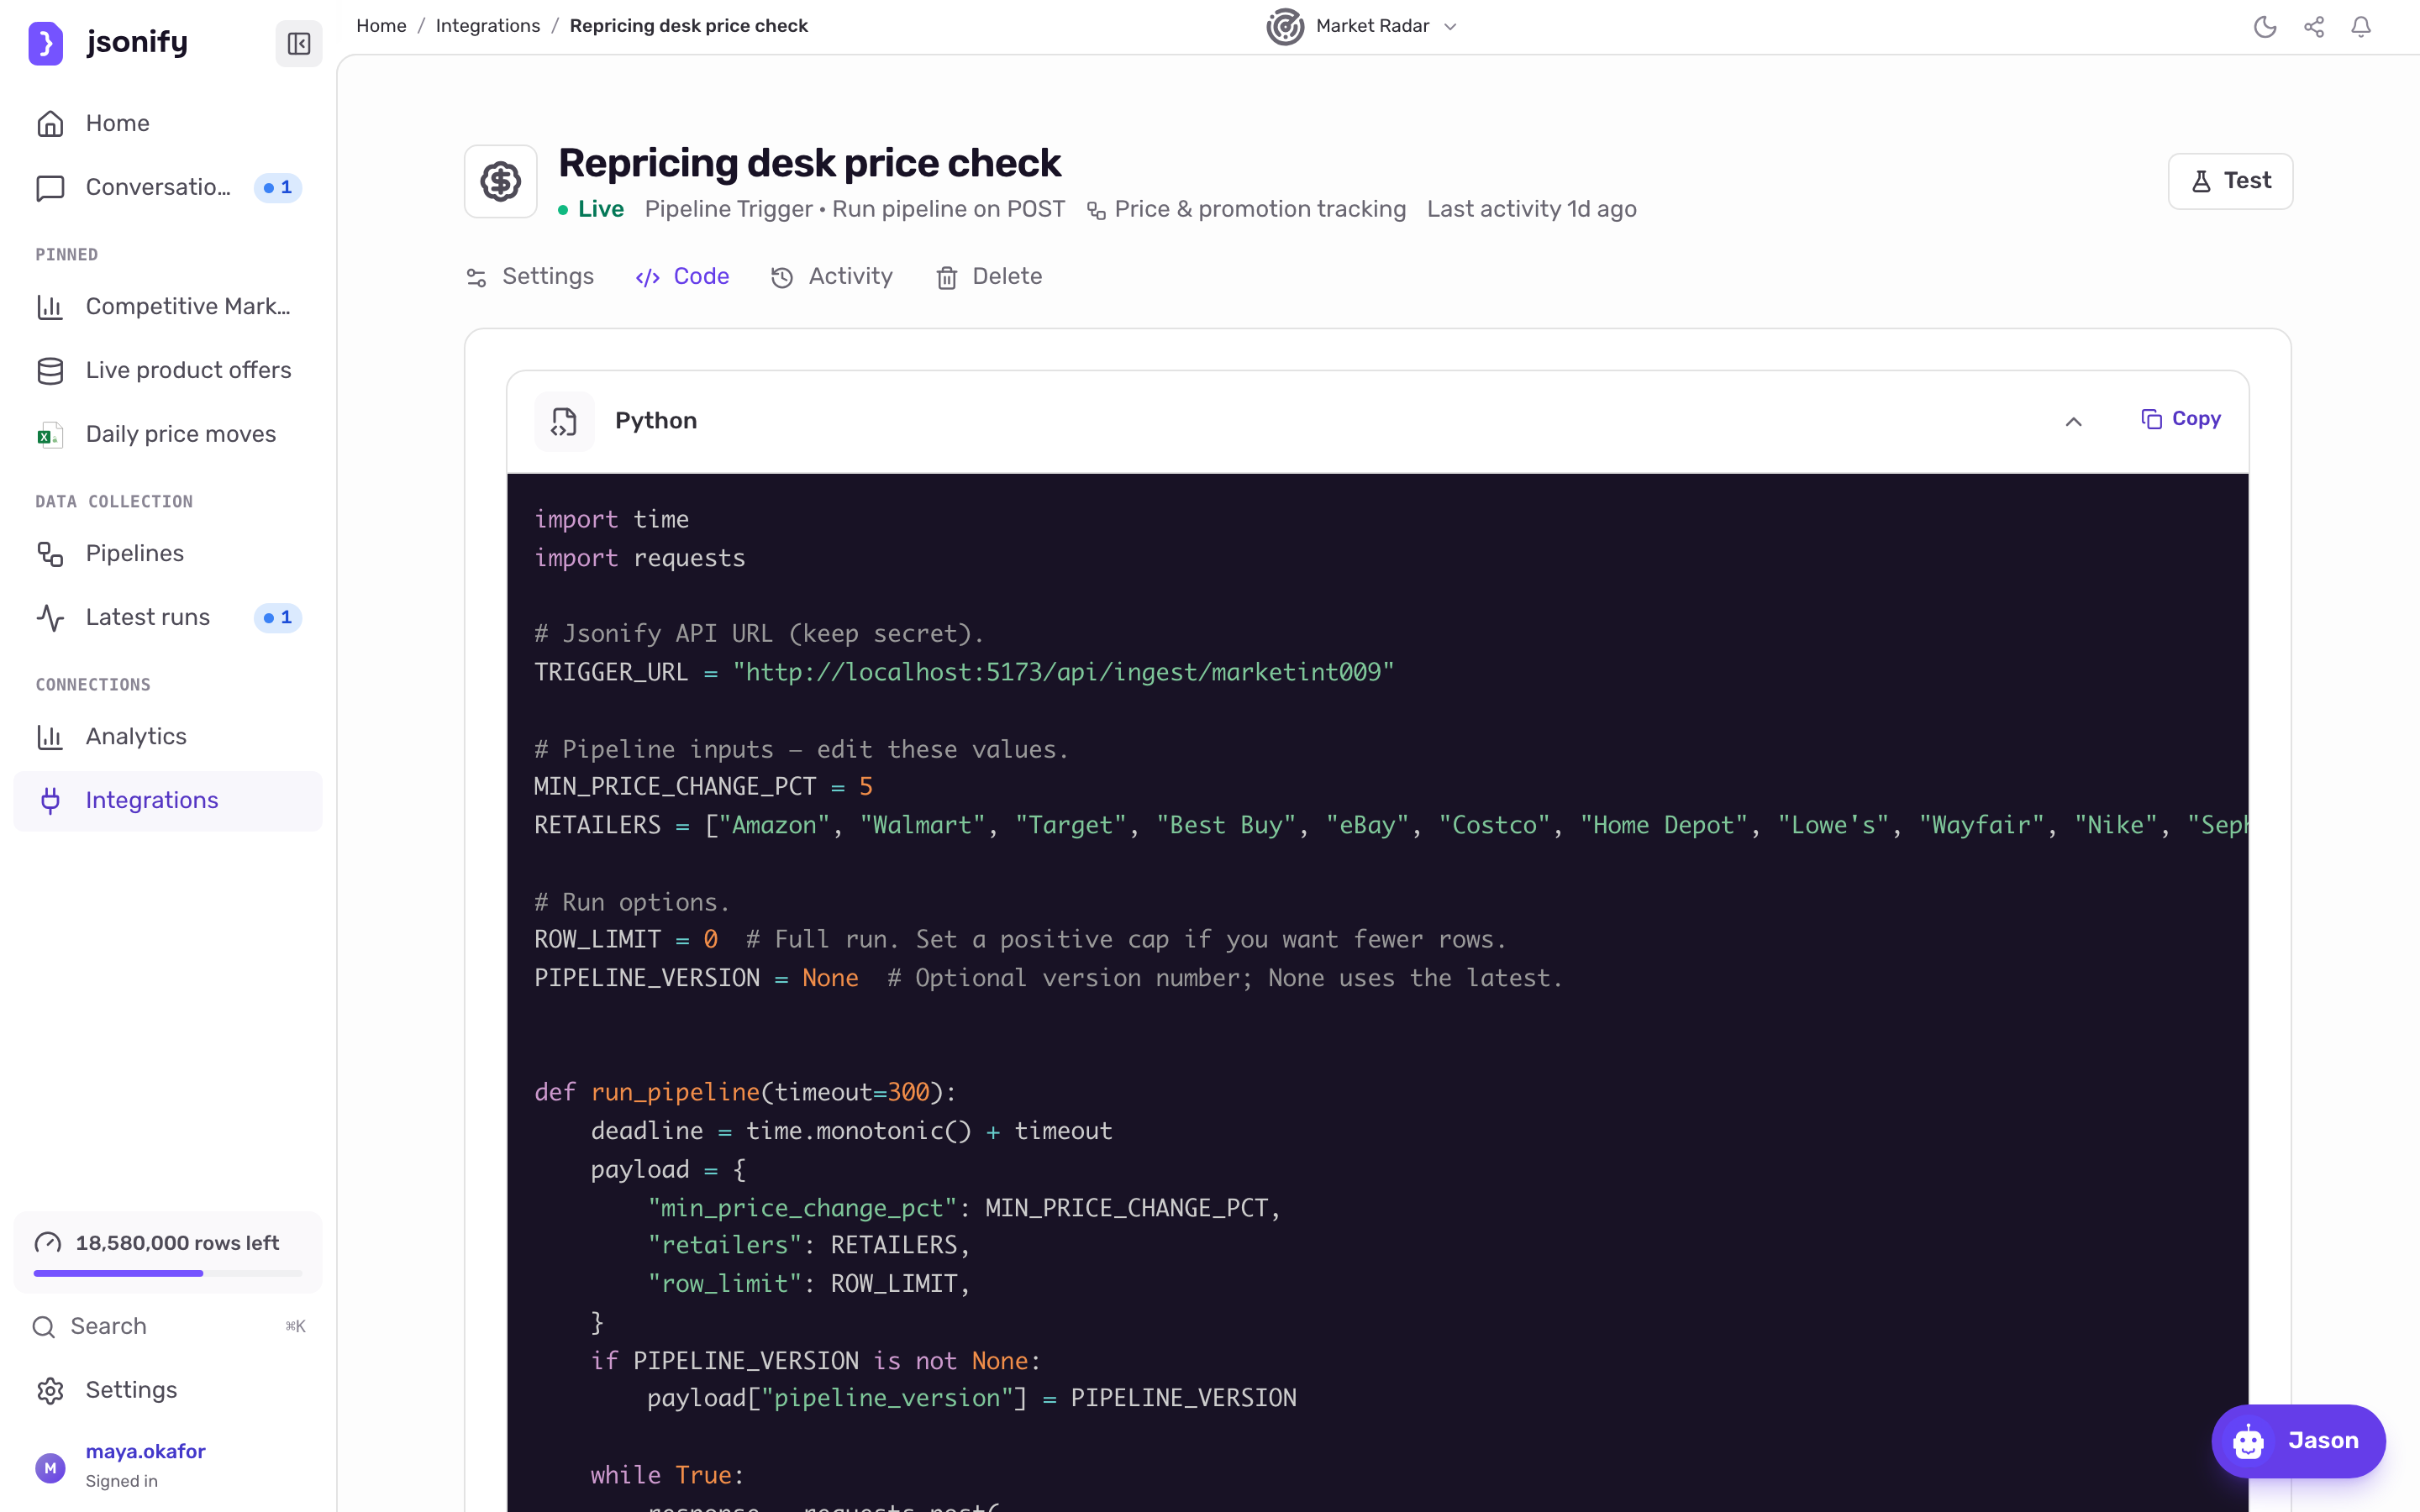Image resolution: width=2420 pixels, height=1512 pixels.
Task: Click the Search magnifier field
Action: (168, 1326)
